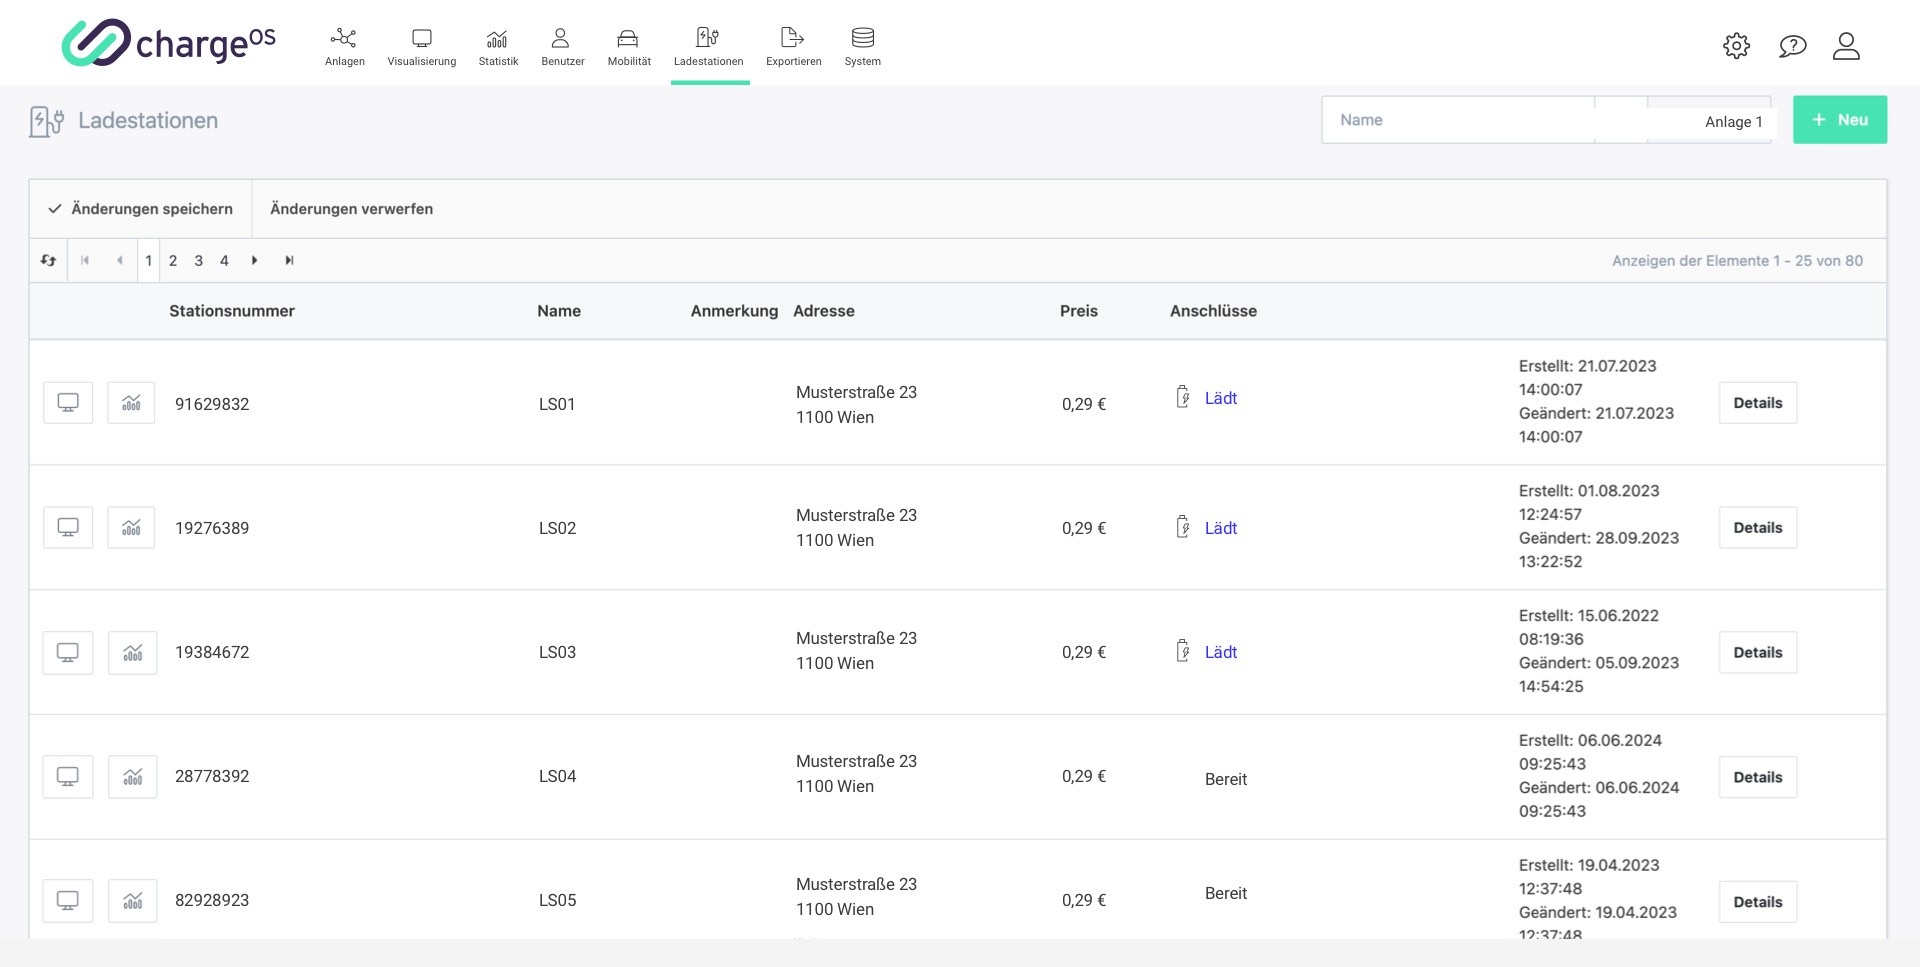This screenshot has height=967, width=1920.
Task: Open Details for station LS02
Action: tap(1757, 528)
